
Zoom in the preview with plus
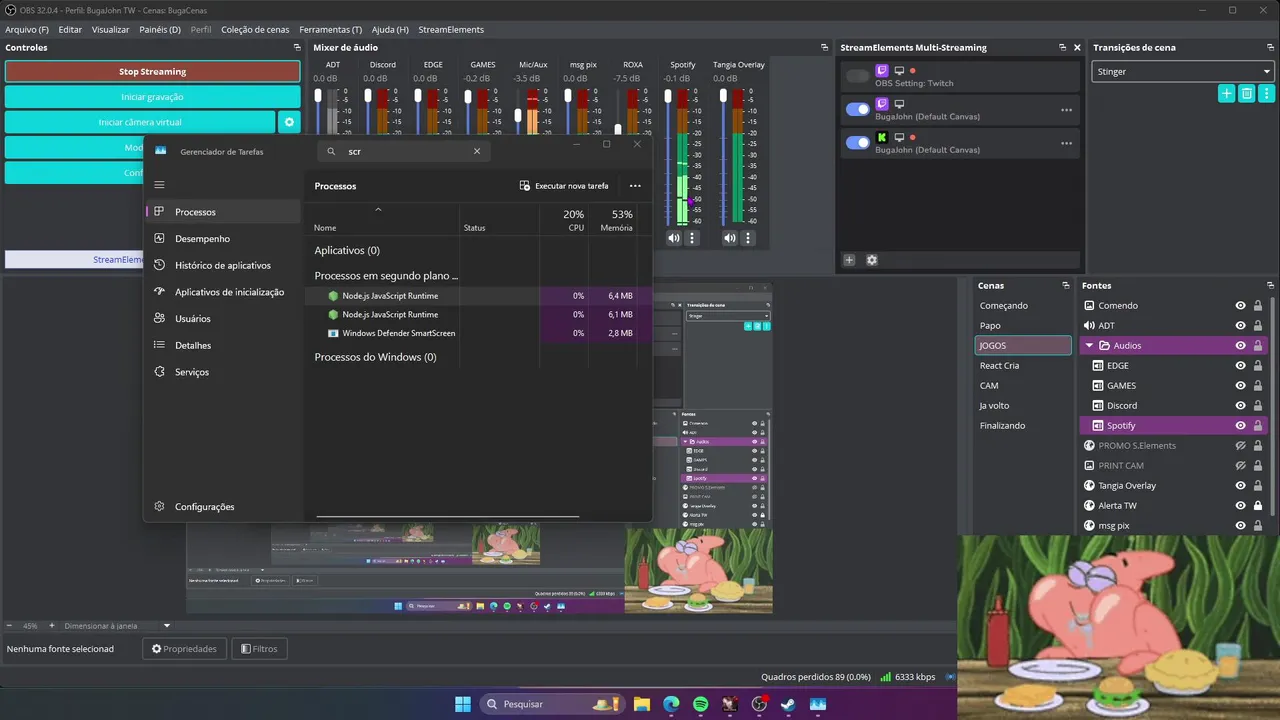pos(52,626)
